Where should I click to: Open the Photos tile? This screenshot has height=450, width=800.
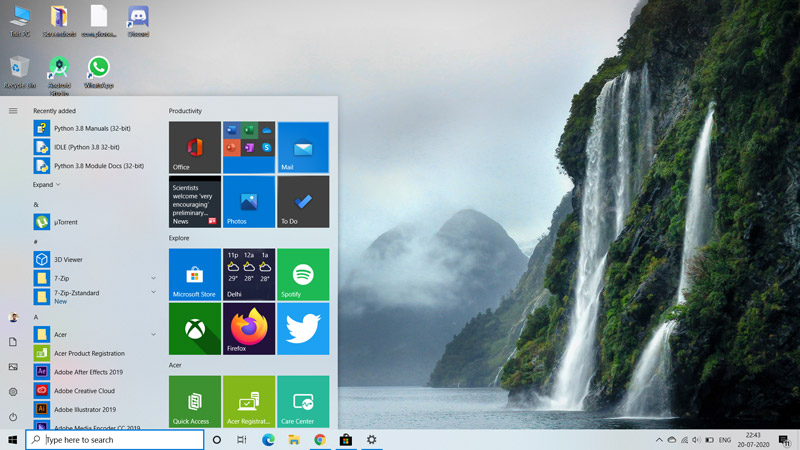[x=249, y=202]
